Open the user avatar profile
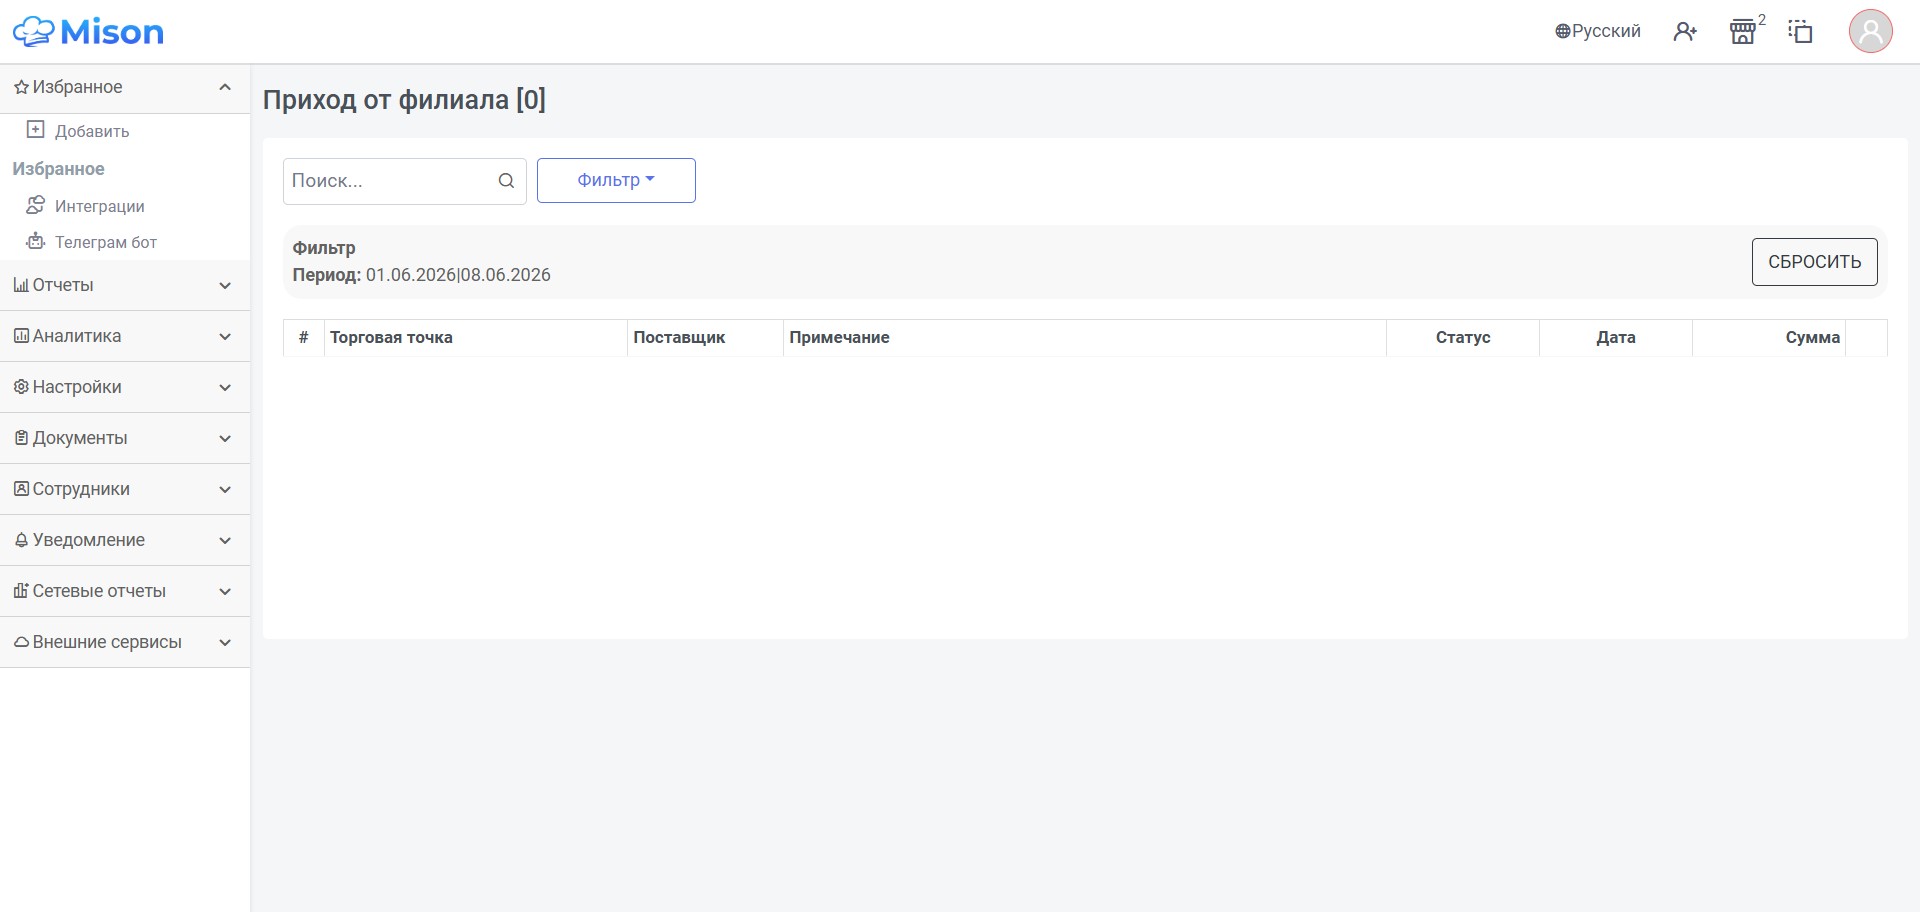The image size is (1920, 912). (x=1870, y=32)
